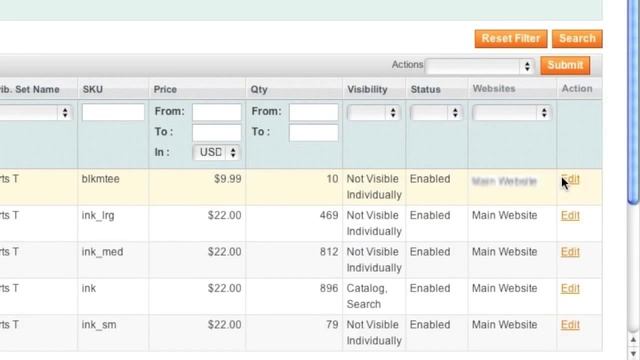Select the ink_sm SKU cell
Screen dimensions: 640x360
[x=113, y=333]
